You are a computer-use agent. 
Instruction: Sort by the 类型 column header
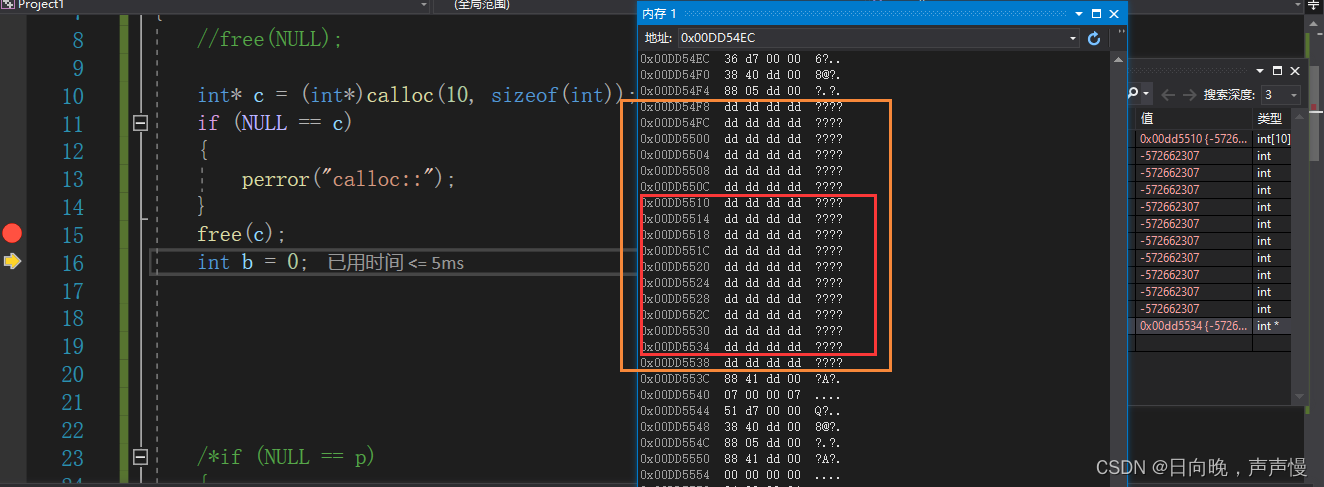pos(1271,120)
